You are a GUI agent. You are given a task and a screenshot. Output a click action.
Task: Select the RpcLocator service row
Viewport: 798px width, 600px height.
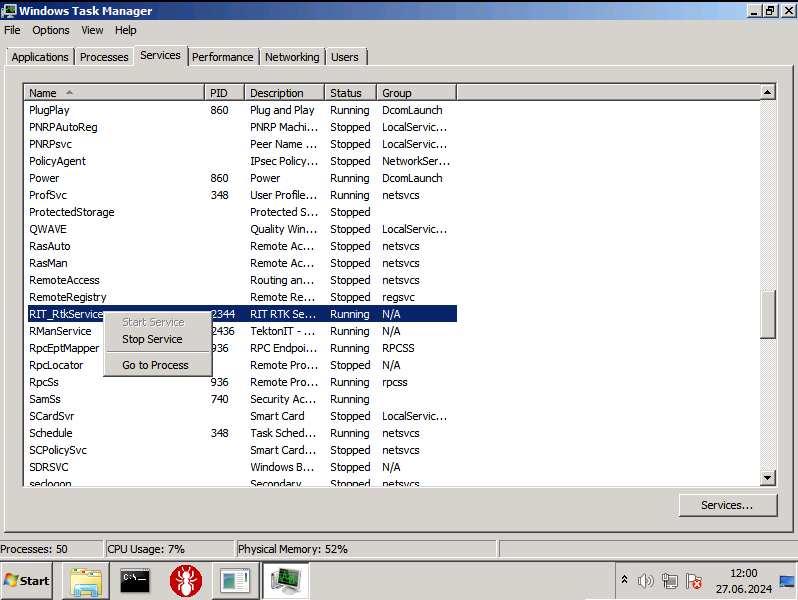(56, 365)
